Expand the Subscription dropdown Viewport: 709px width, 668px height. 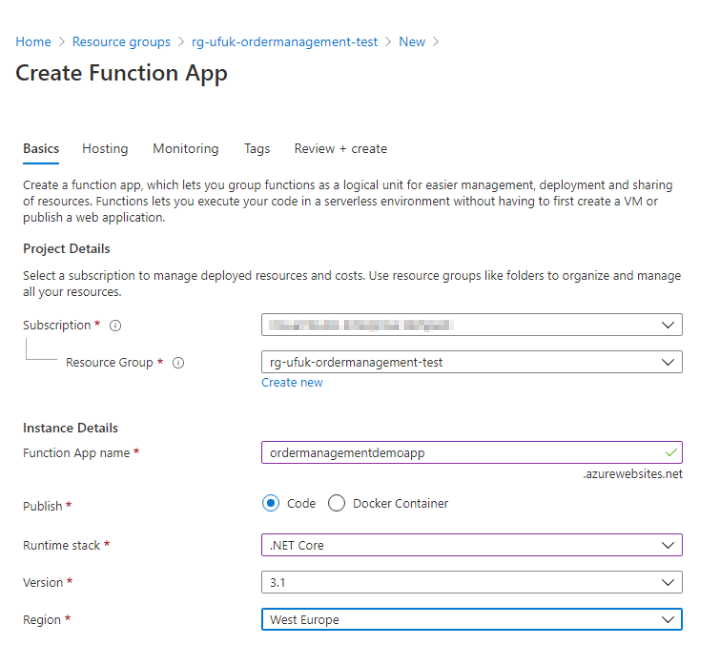coord(472,325)
